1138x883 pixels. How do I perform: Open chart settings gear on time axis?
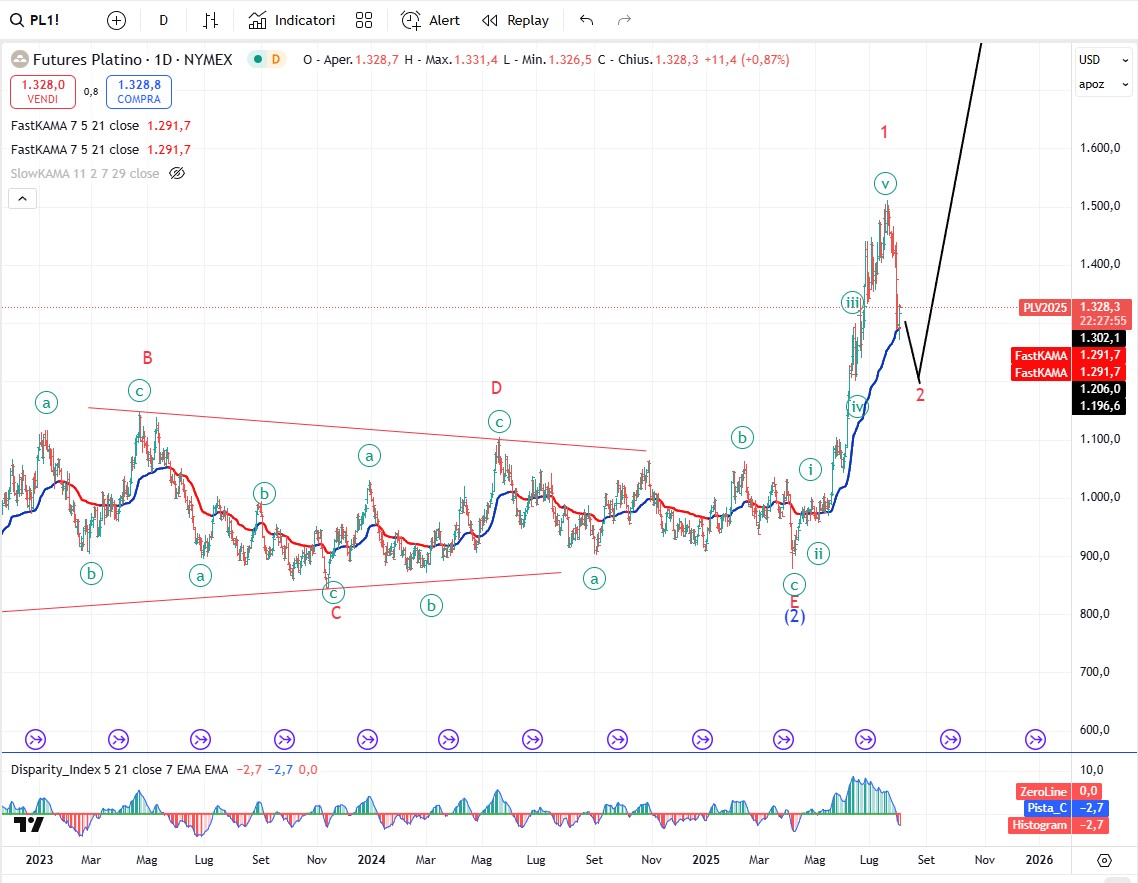coord(1104,860)
